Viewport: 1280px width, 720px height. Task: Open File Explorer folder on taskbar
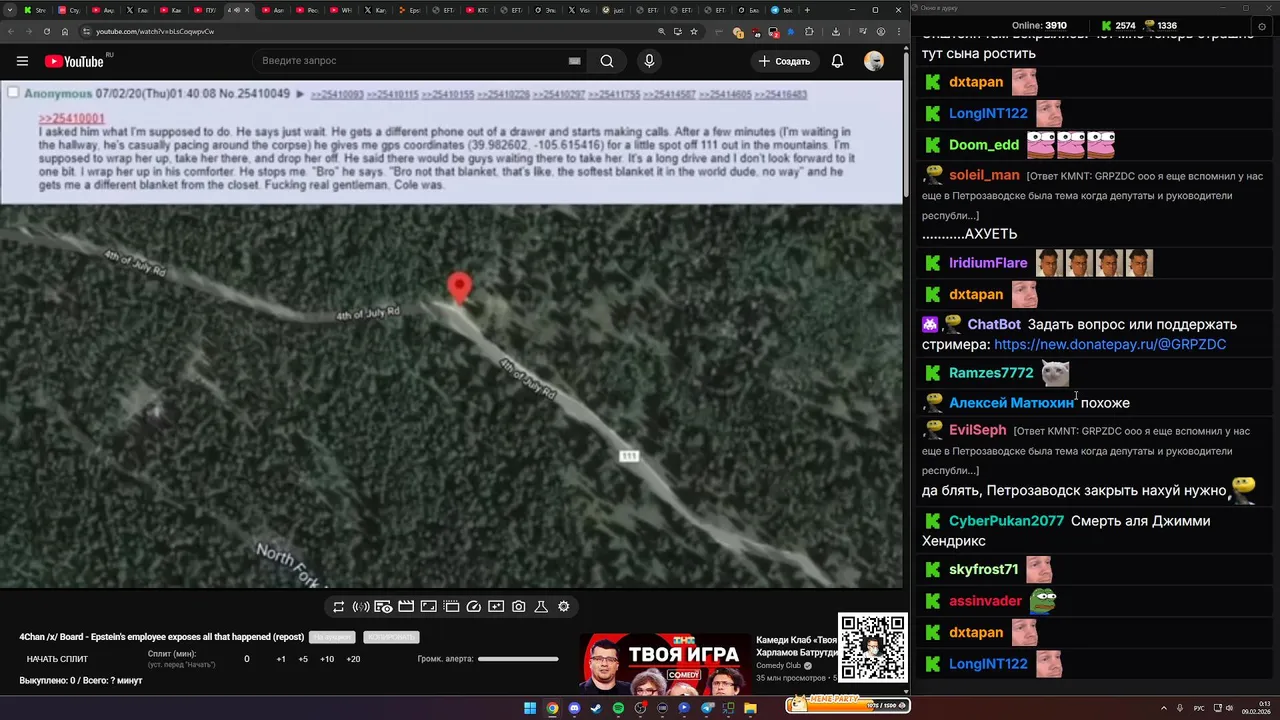pos(750,708)
